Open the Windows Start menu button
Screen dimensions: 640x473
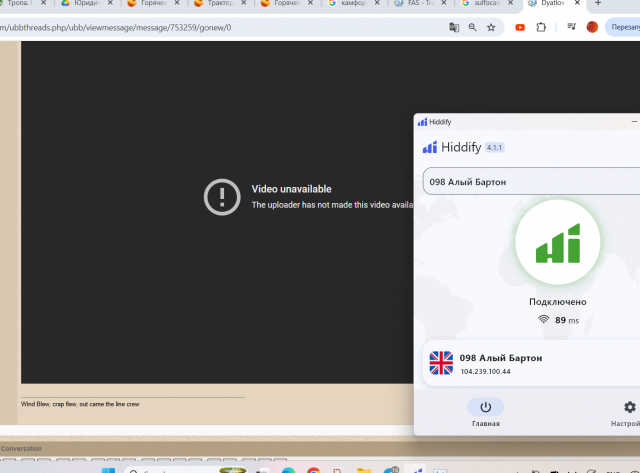click(108, 467)
